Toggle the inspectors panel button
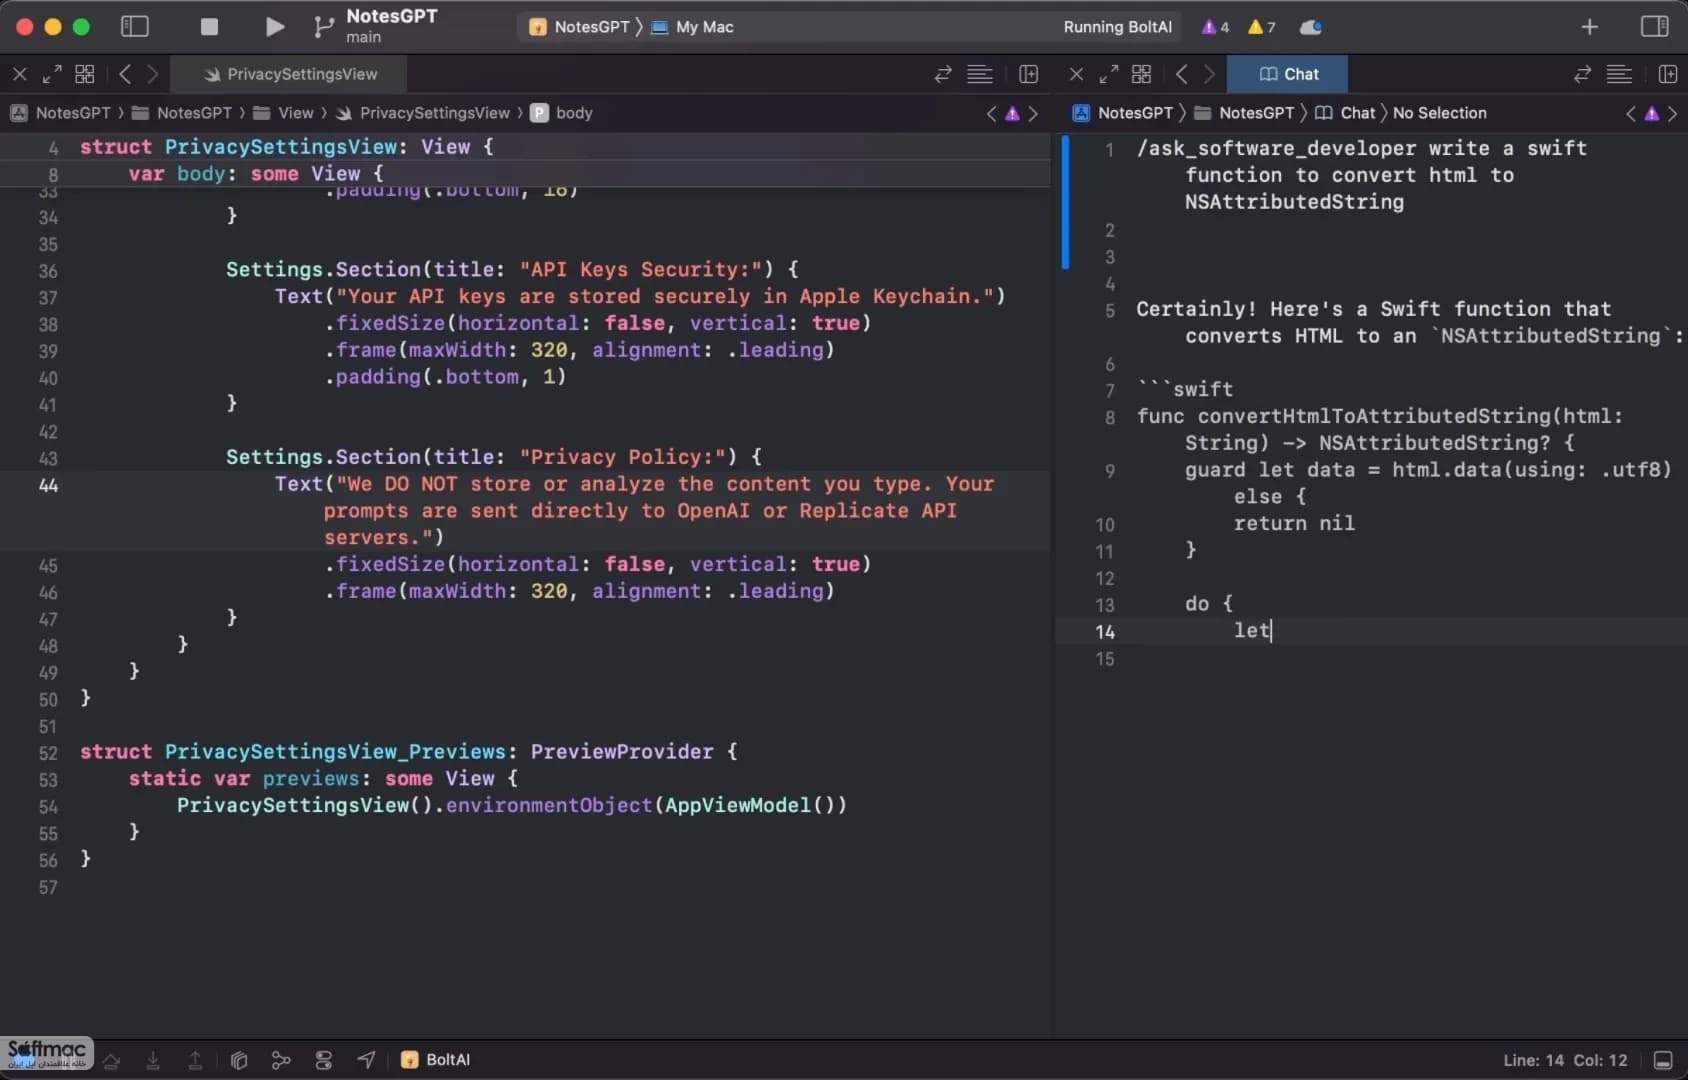 click(x=1655, y=27)
